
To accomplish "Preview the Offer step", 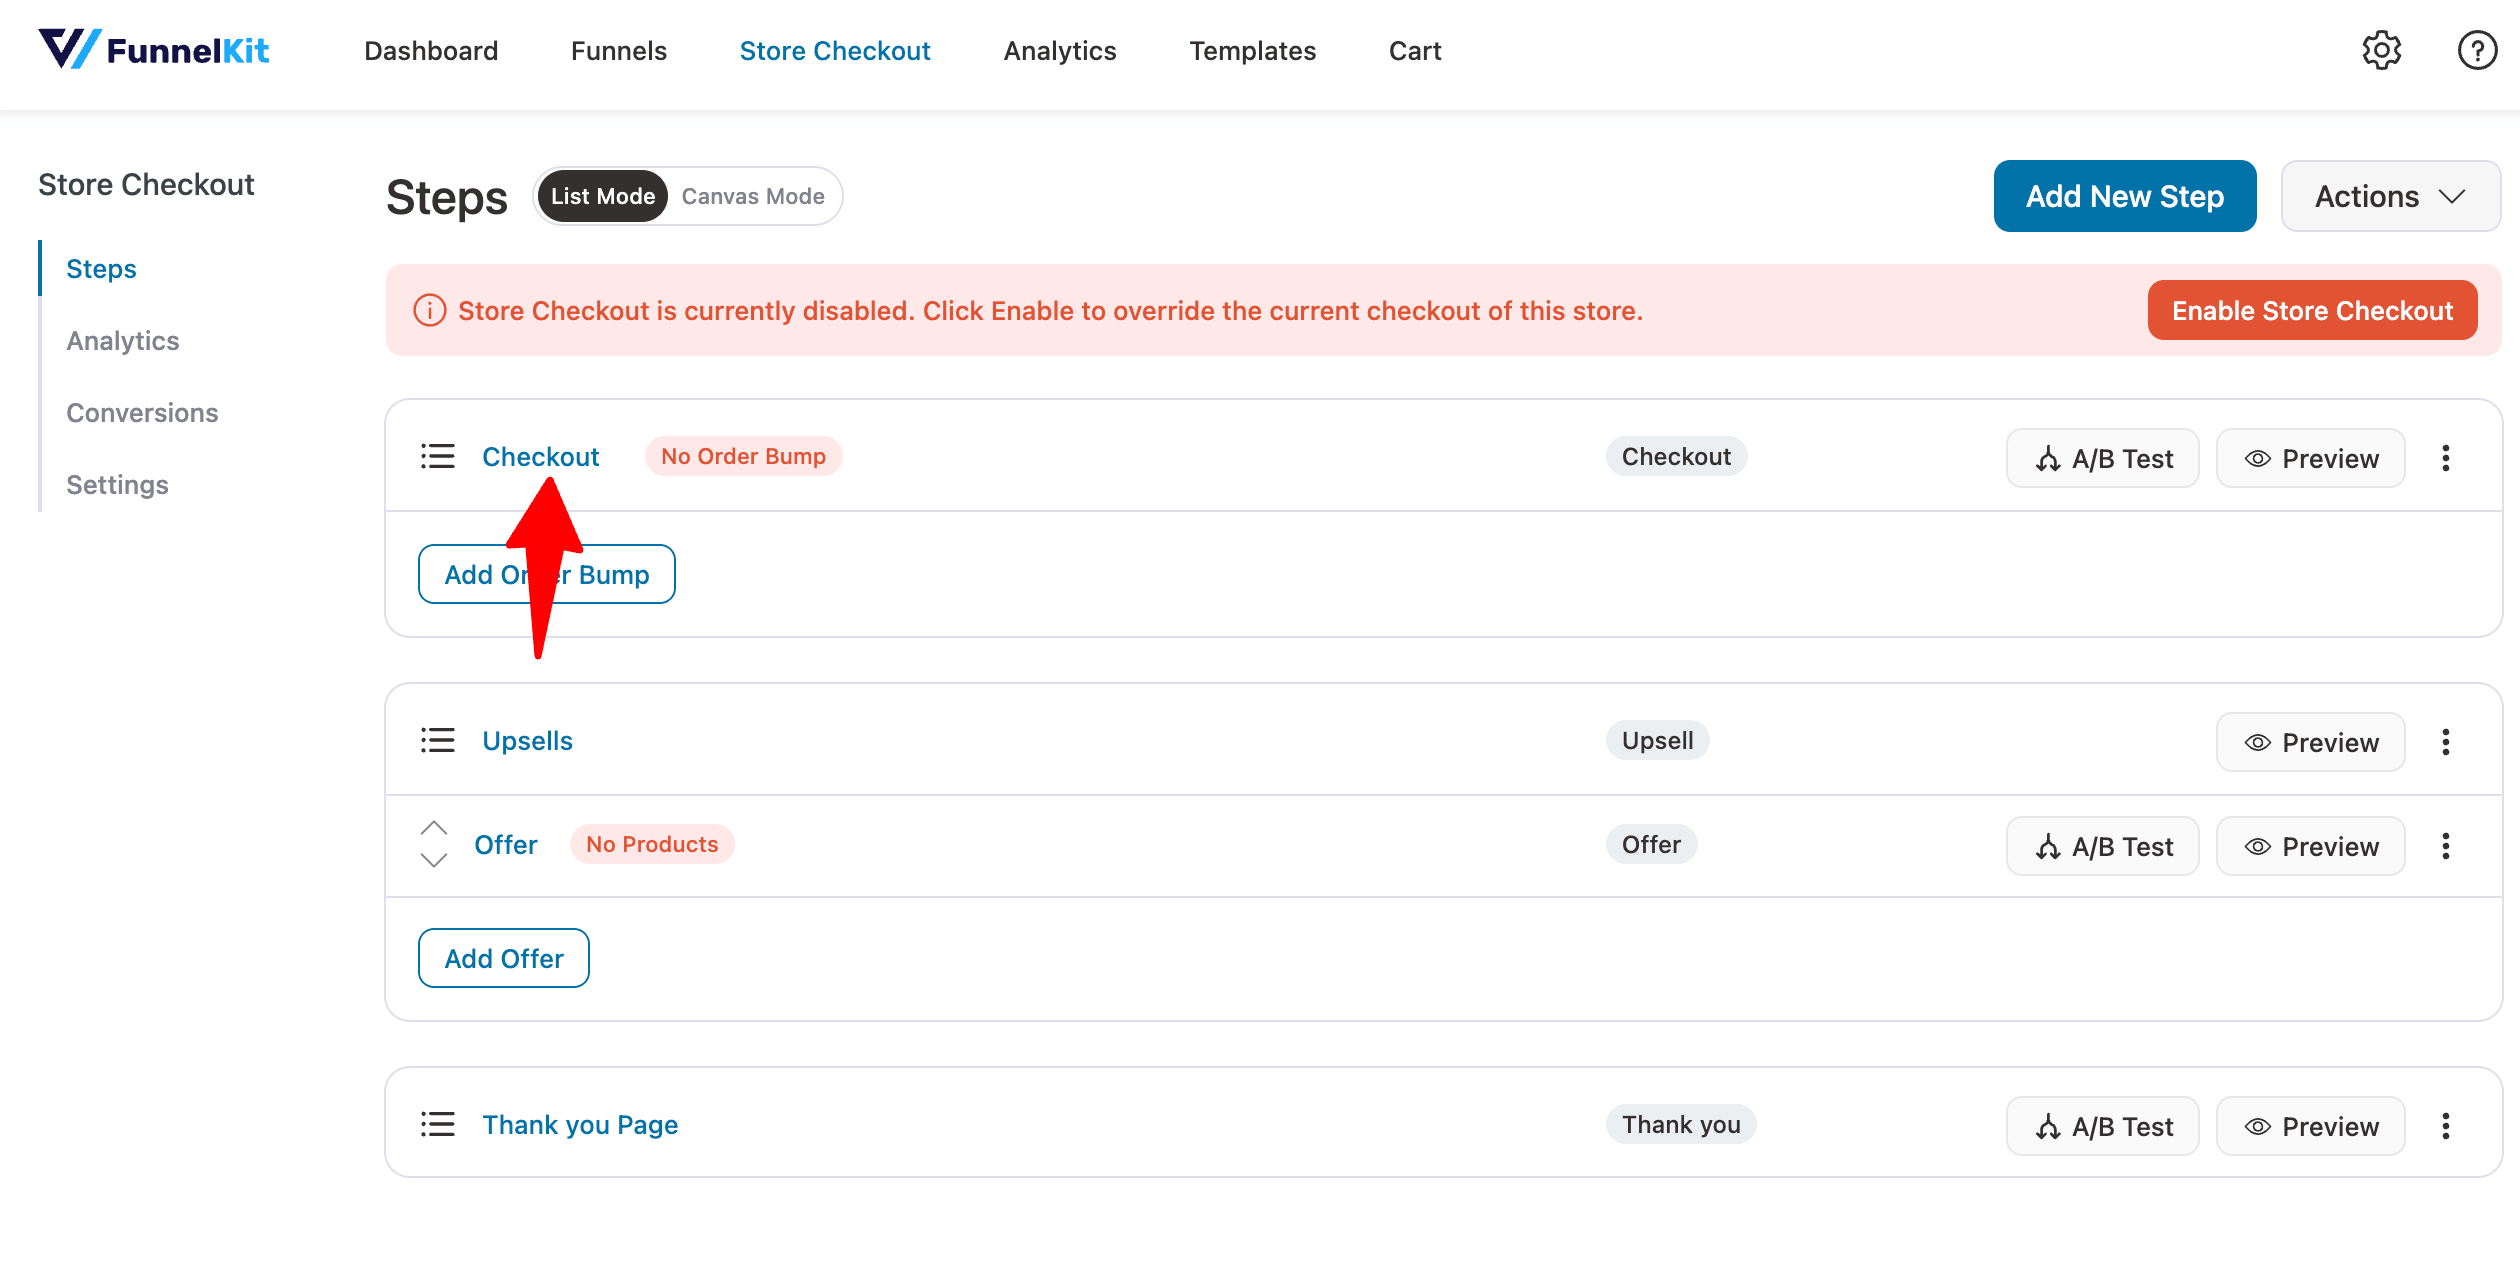I will tap(2311, 846).
